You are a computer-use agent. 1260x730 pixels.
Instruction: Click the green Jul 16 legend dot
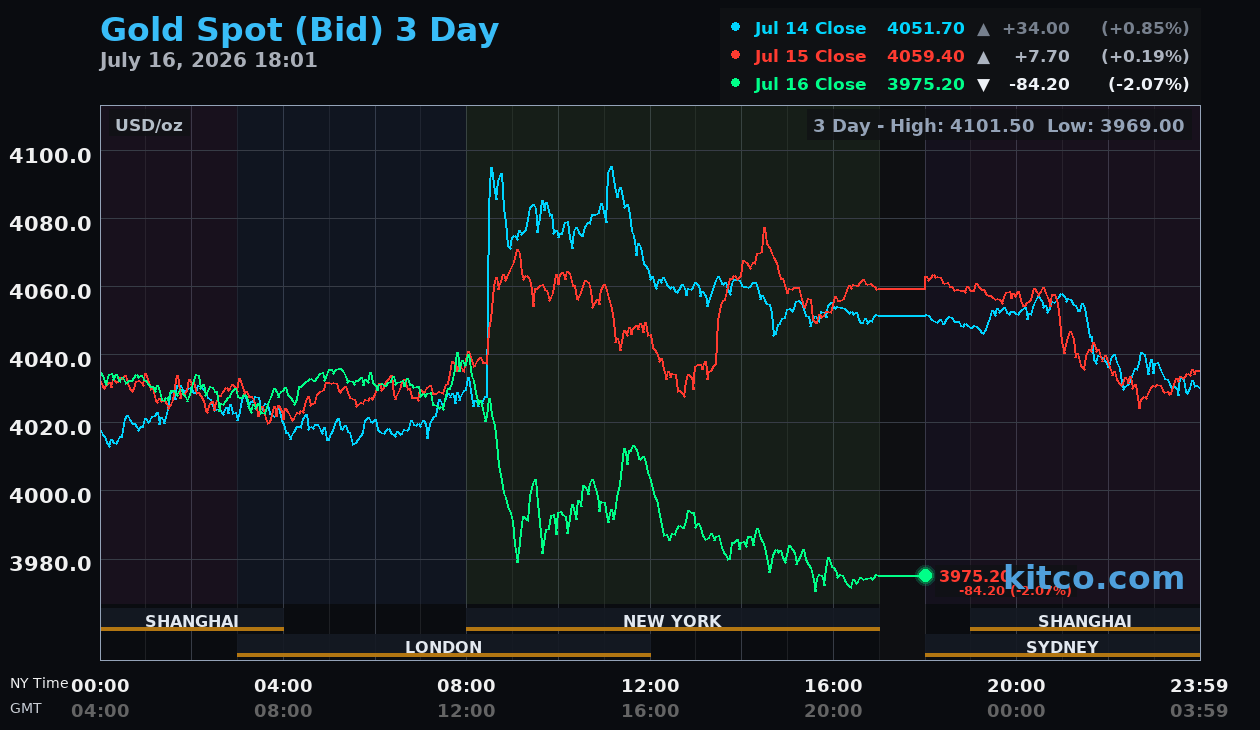point(736,83)
